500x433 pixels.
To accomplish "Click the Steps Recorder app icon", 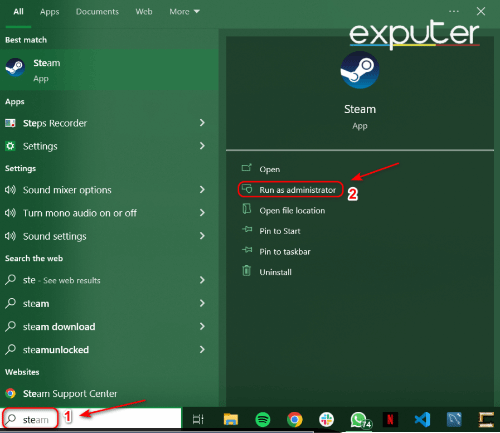I will pos(10,123).
